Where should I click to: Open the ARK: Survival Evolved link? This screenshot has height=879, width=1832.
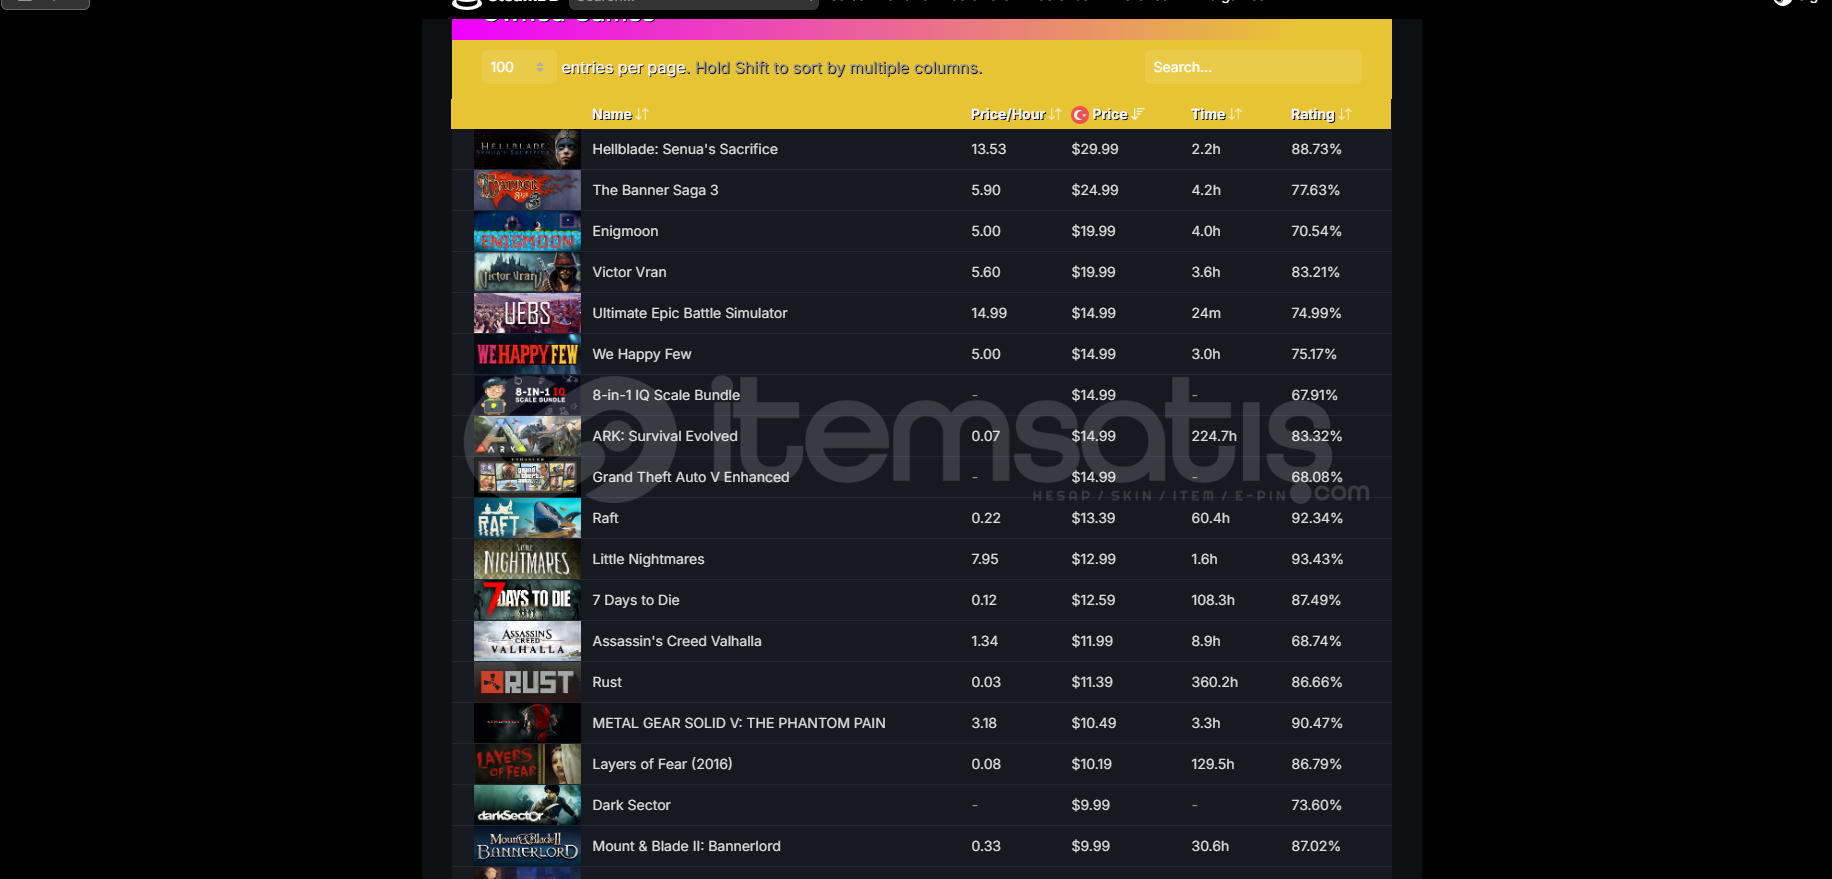coord(665,436)
